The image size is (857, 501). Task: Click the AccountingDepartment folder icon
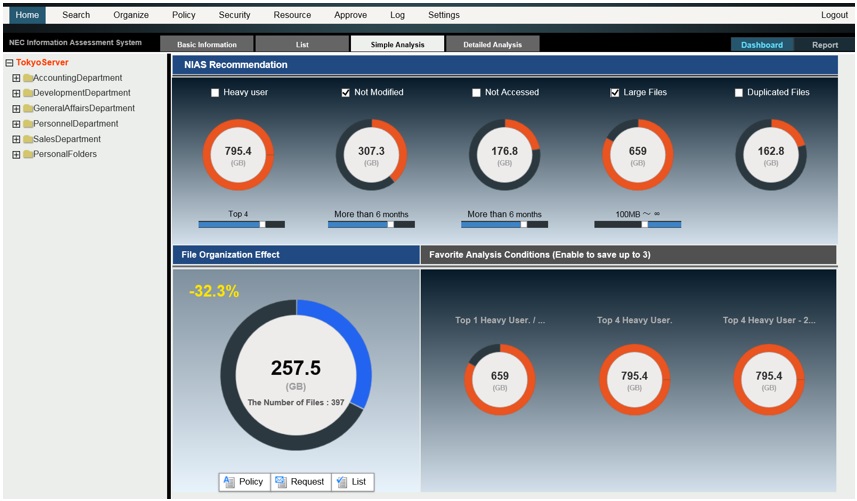pos(28,78)
